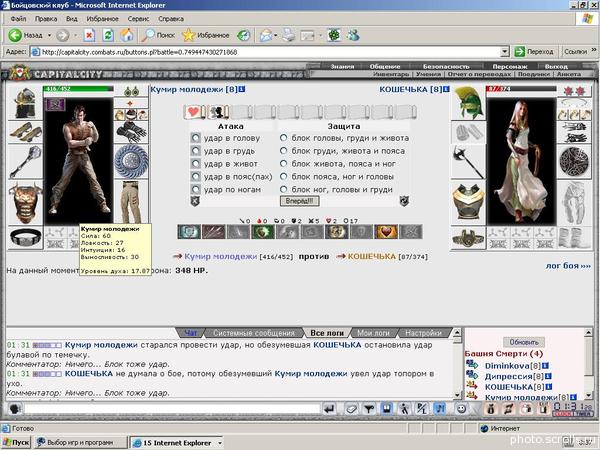The width and height of the screenshot is (600, 450).
Task: Select attack 'удар в грудь'
Action: point(195,150)
